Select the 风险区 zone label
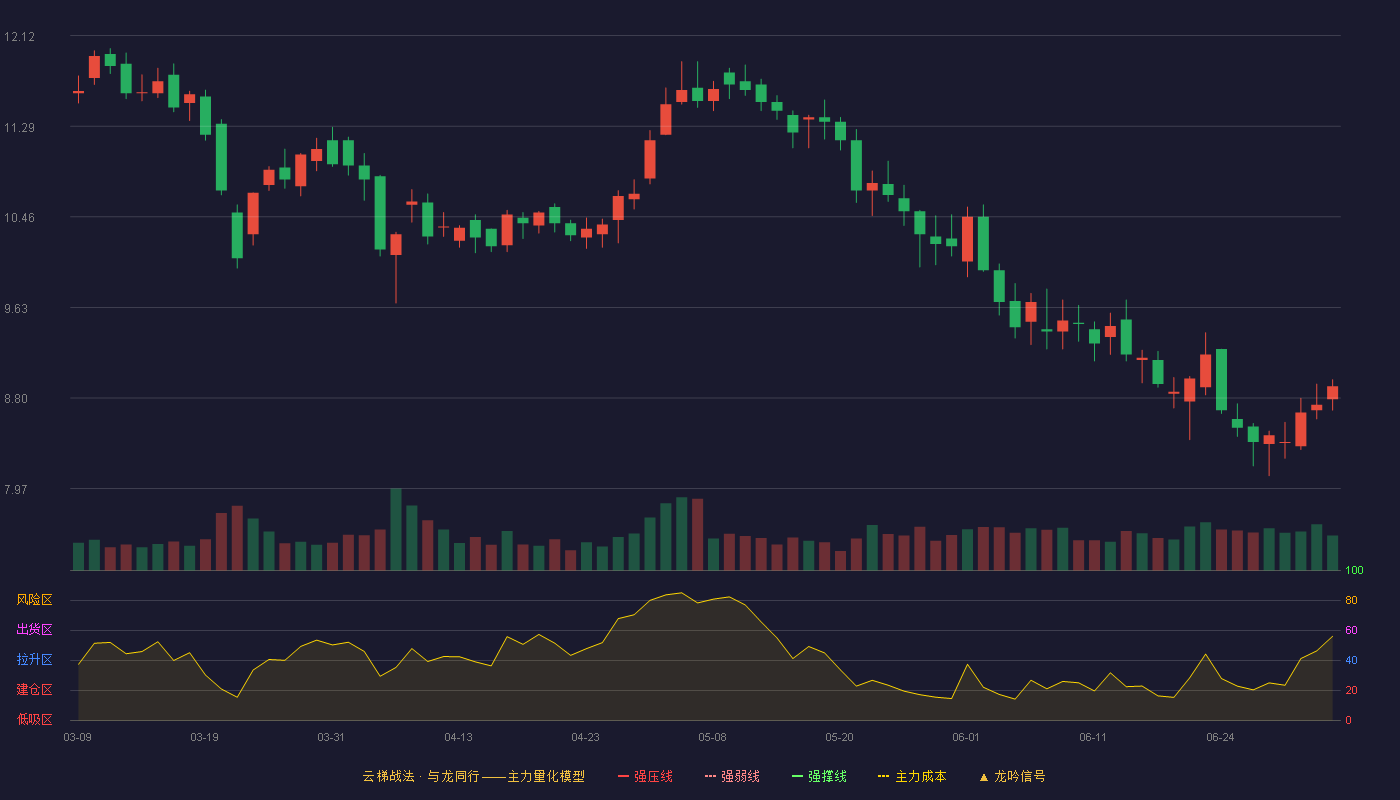The image size is (1400, 800). tap(34, 600)
